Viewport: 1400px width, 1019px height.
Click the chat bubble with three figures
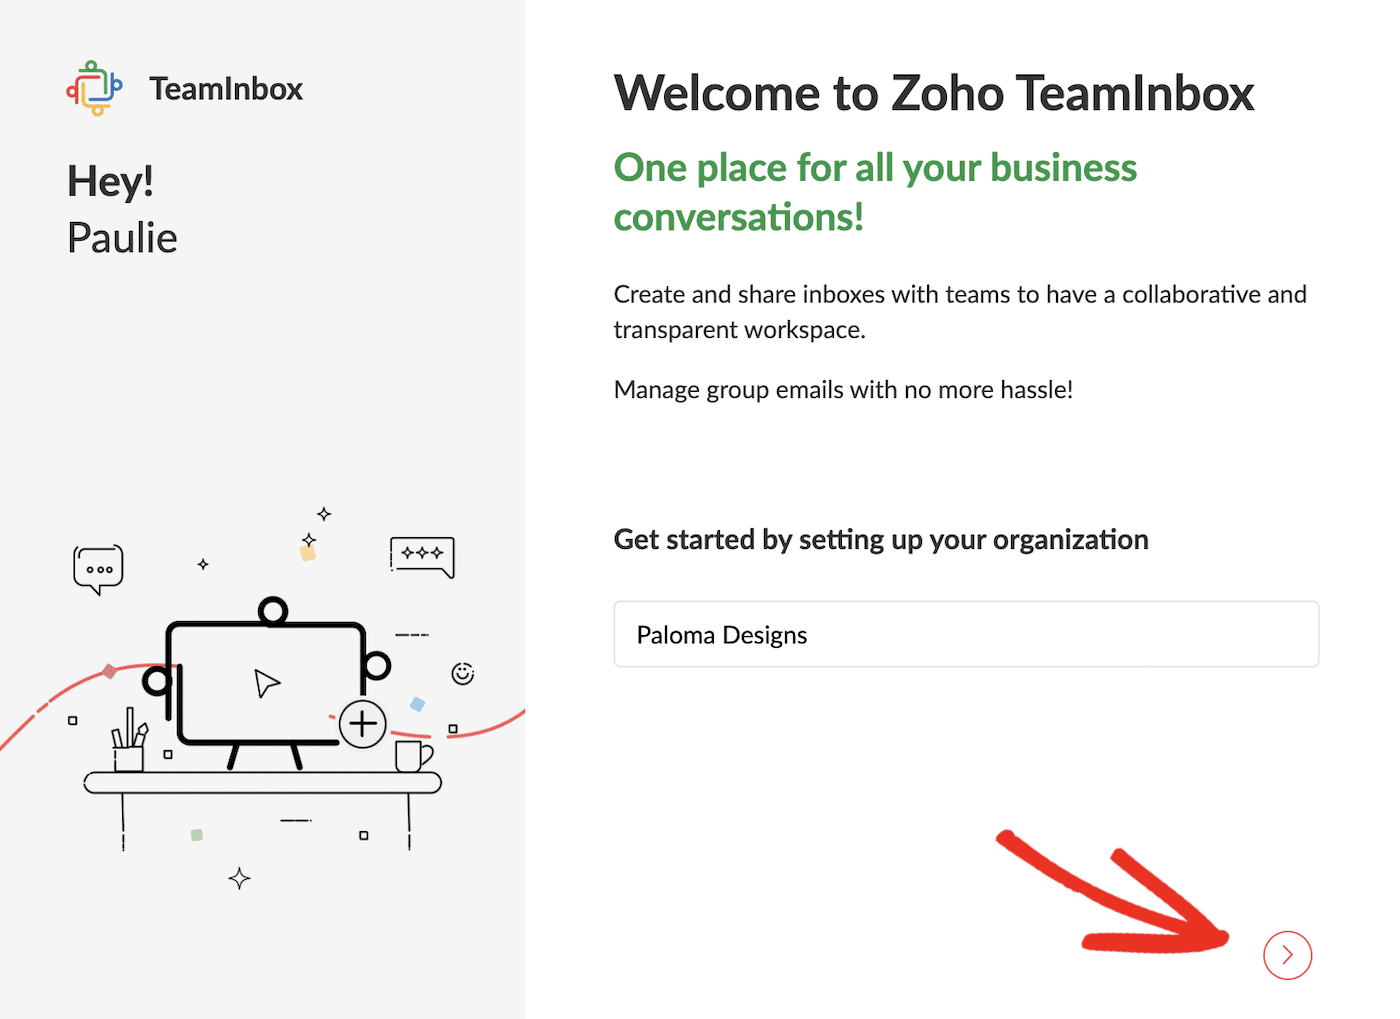(421, 554)
